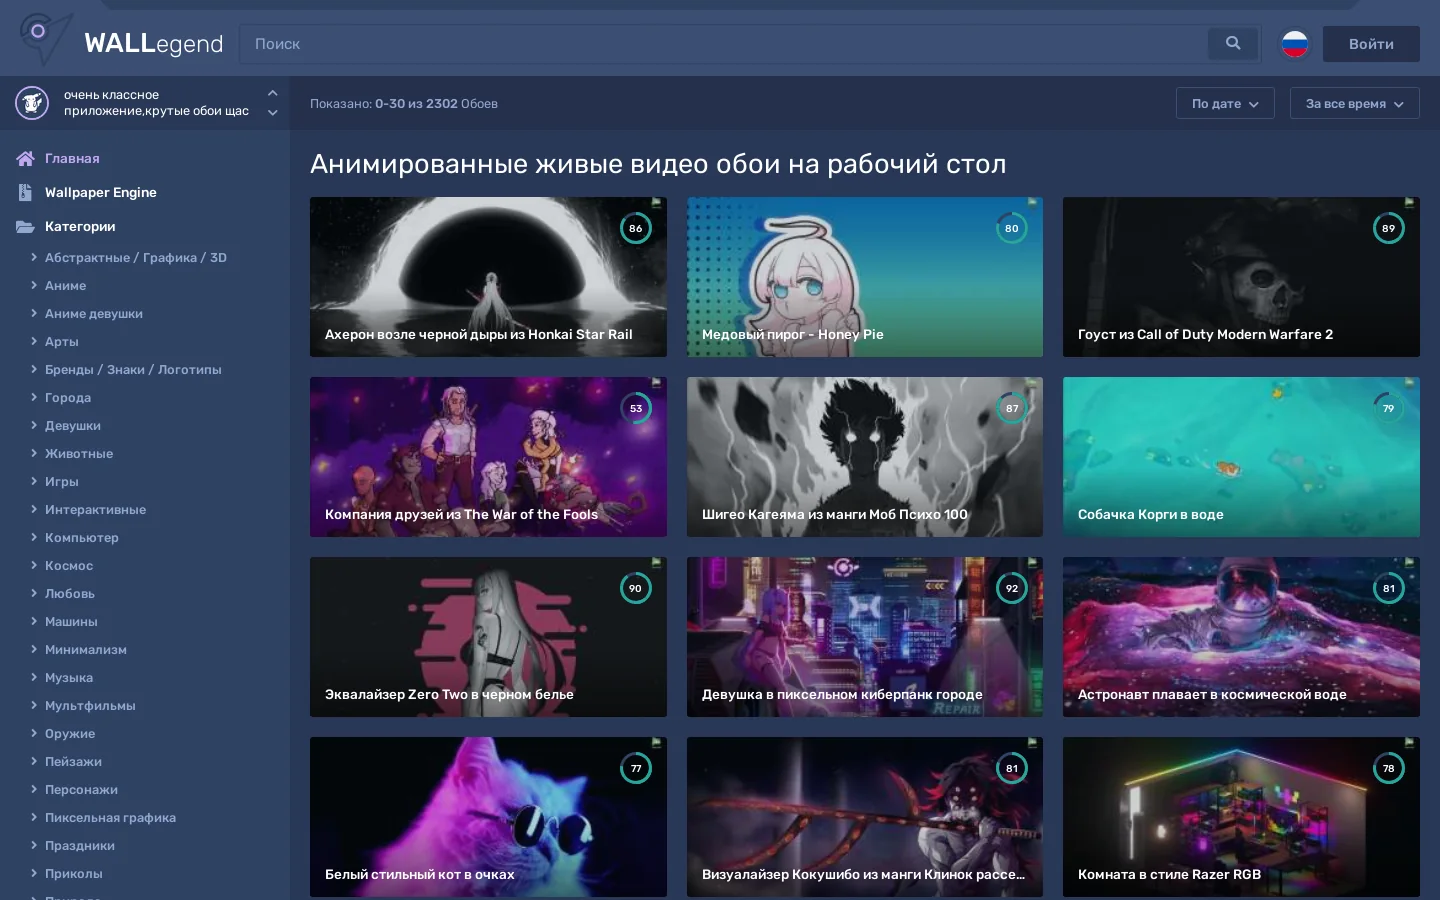Viewport: 1440px width, 900px height.
Task: Click the search magnifier button
Action: click(1233, 43)
